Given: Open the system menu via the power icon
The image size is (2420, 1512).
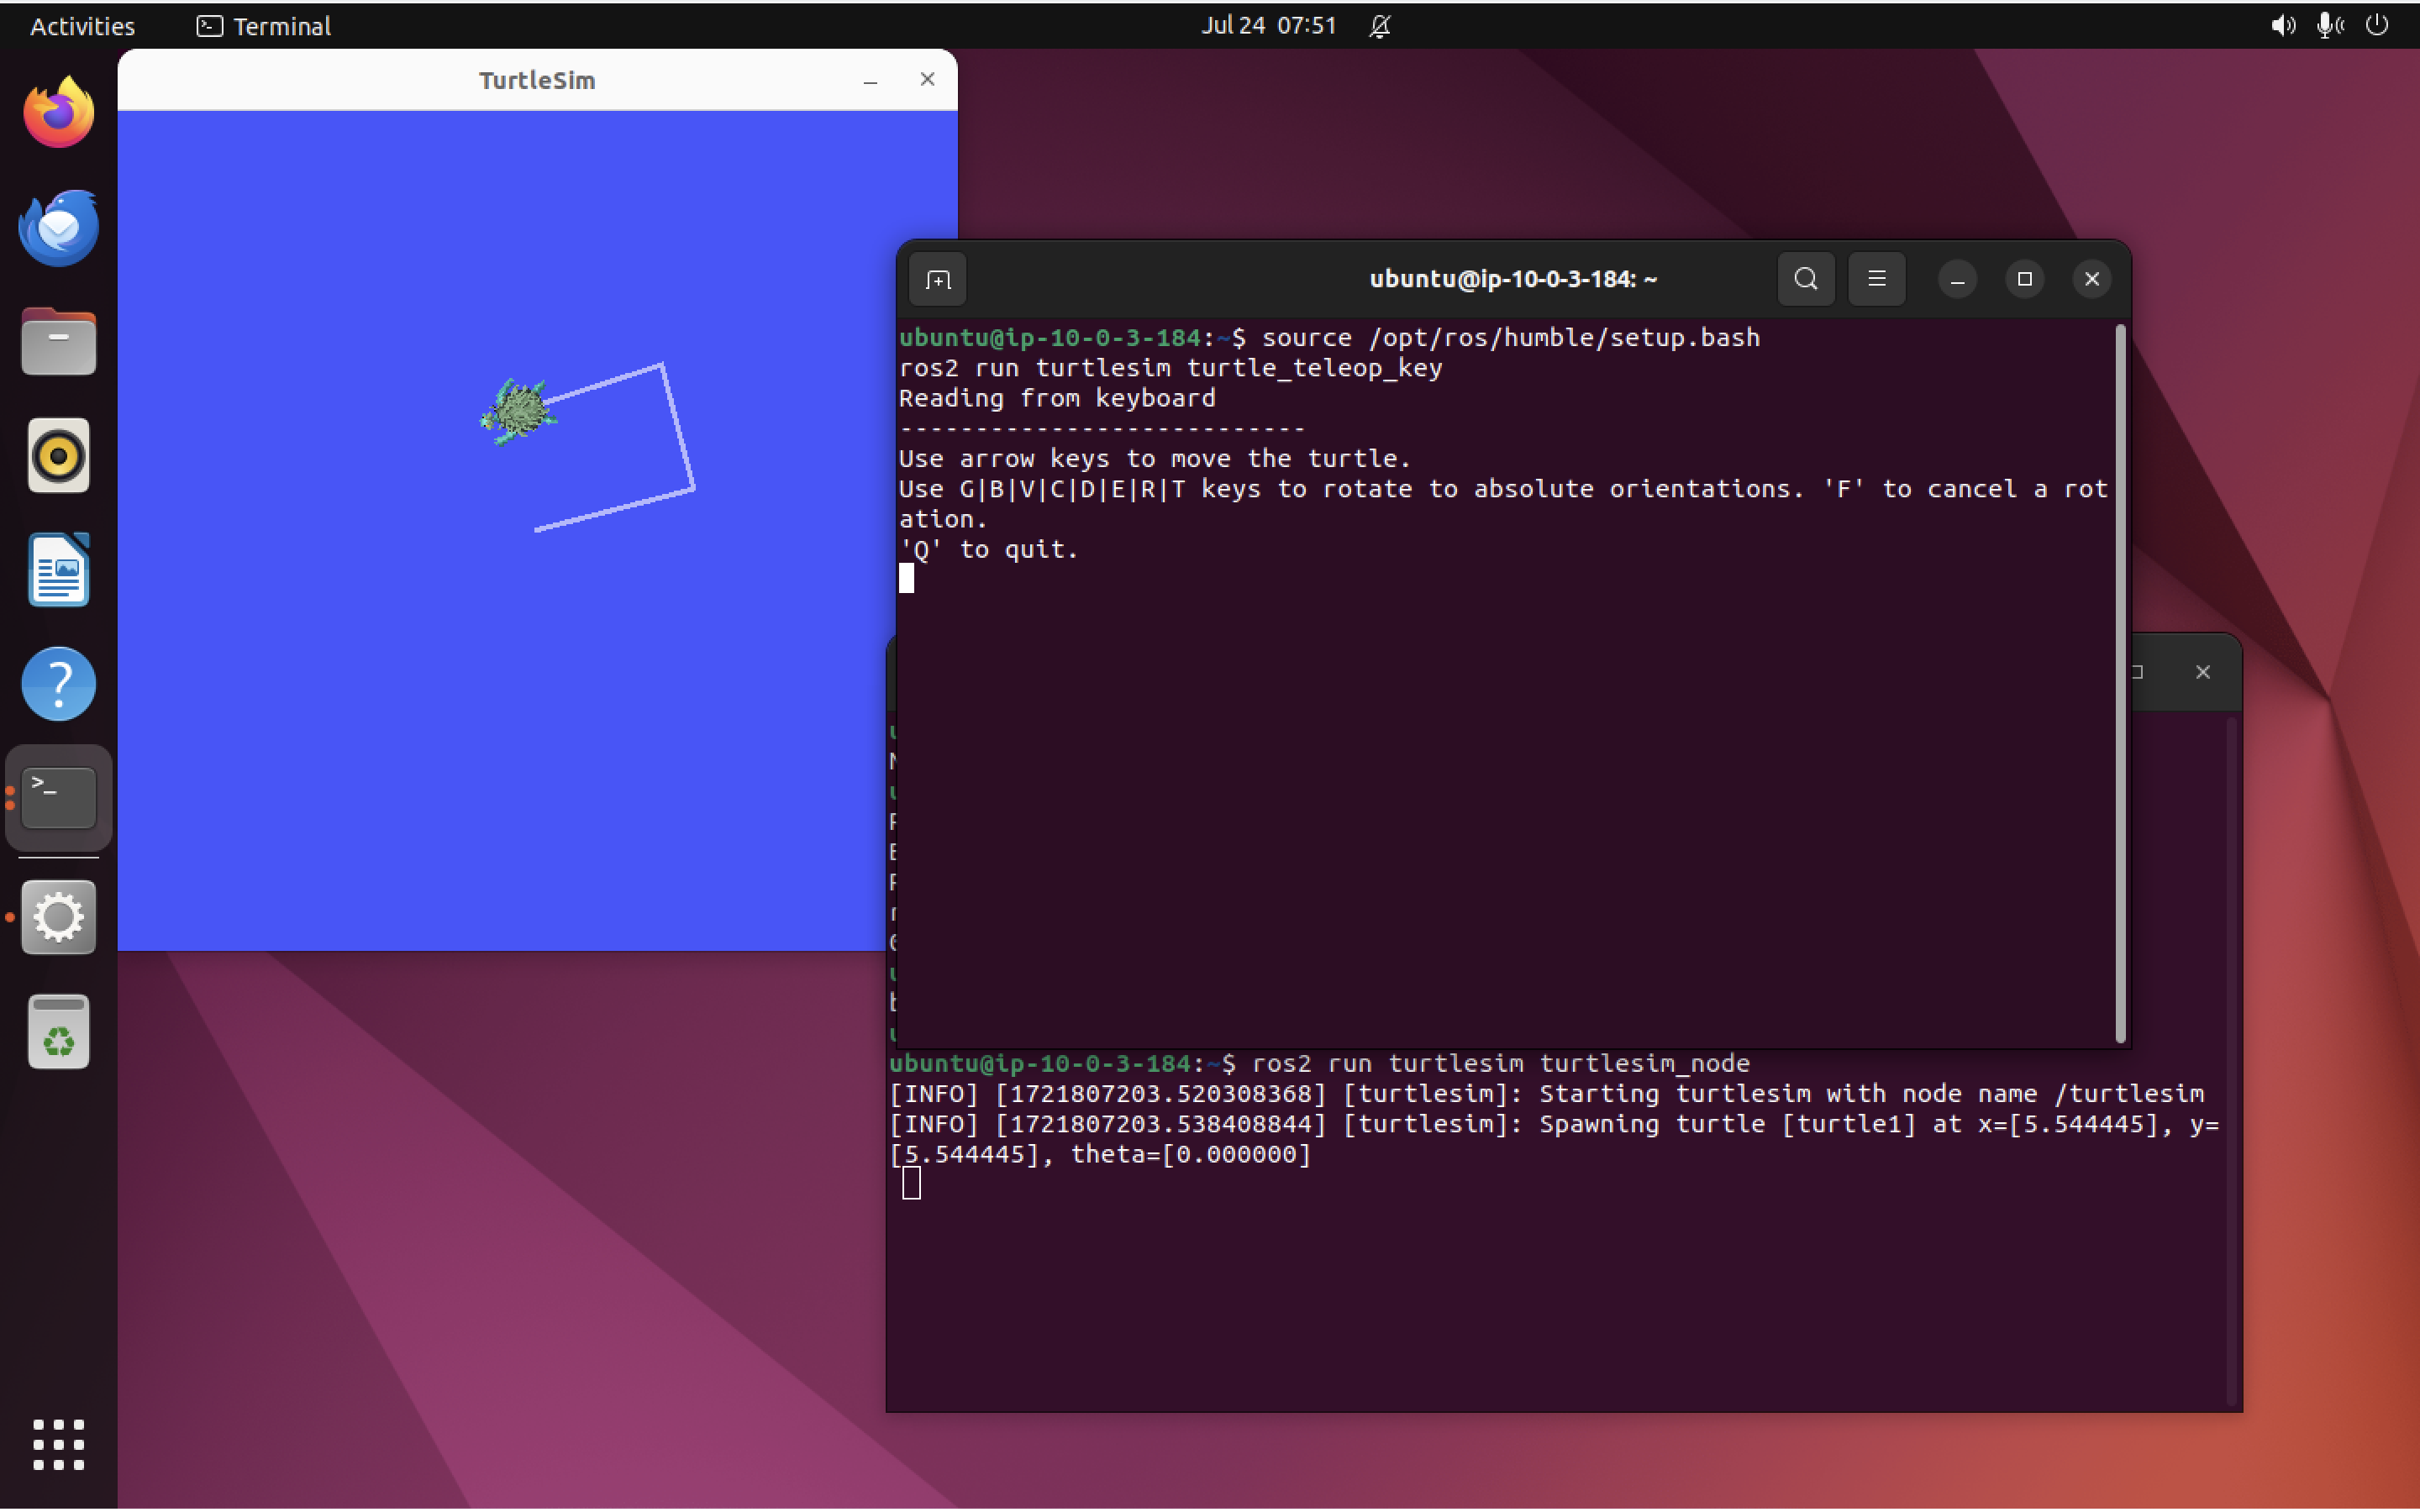Looking at the screenshot, I should pos(2377,26).
